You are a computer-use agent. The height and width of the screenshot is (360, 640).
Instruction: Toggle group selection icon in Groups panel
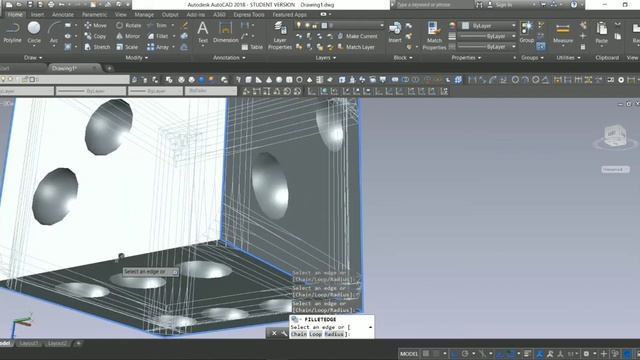click(x=541, y=46)
